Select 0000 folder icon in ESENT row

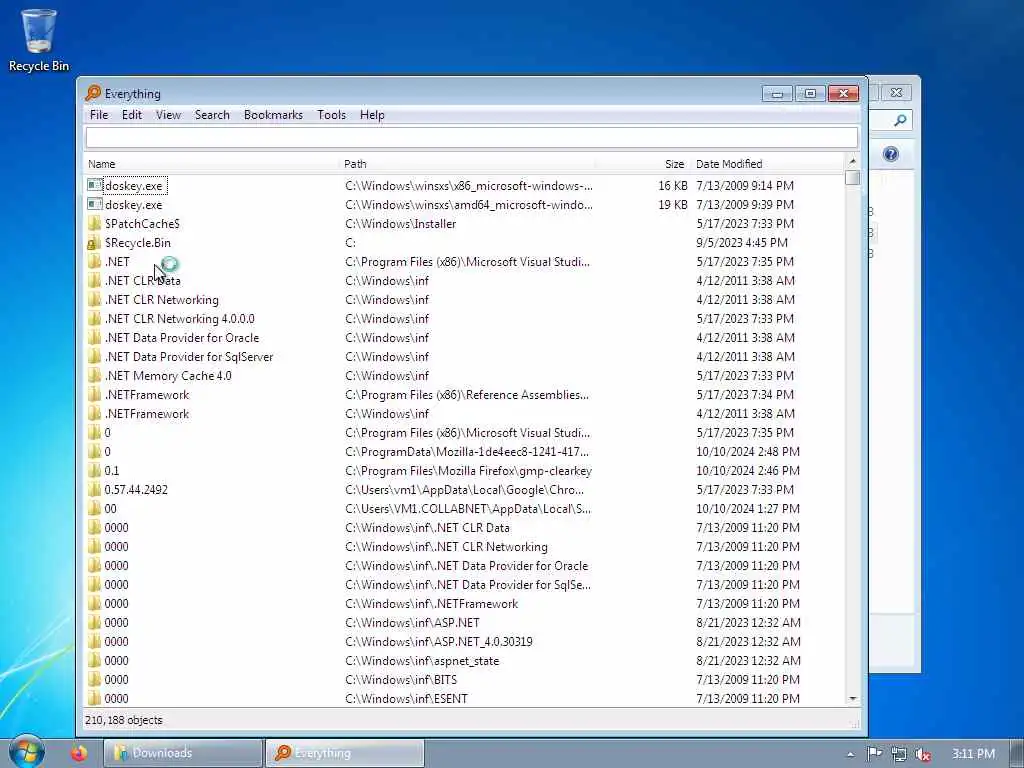pyautogui.click(x=95, y=699)
